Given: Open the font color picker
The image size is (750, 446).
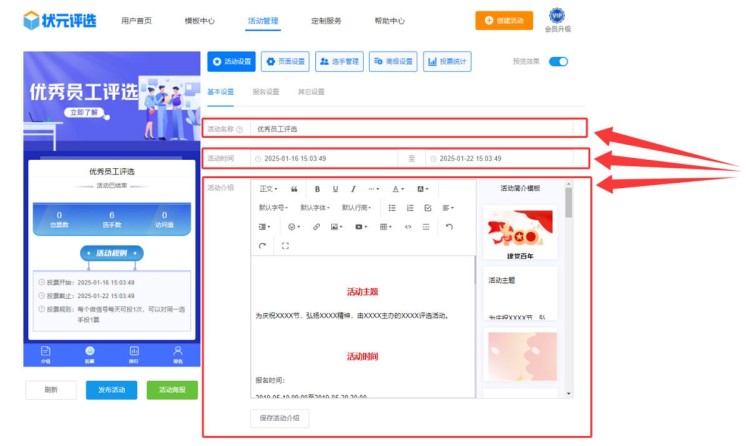Looking at the screenshot, I should tap(397, 189).
